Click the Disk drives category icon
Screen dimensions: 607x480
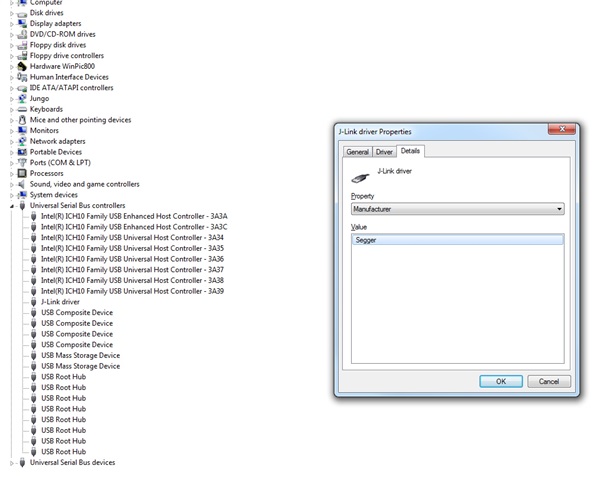click(x=22, y=14)
